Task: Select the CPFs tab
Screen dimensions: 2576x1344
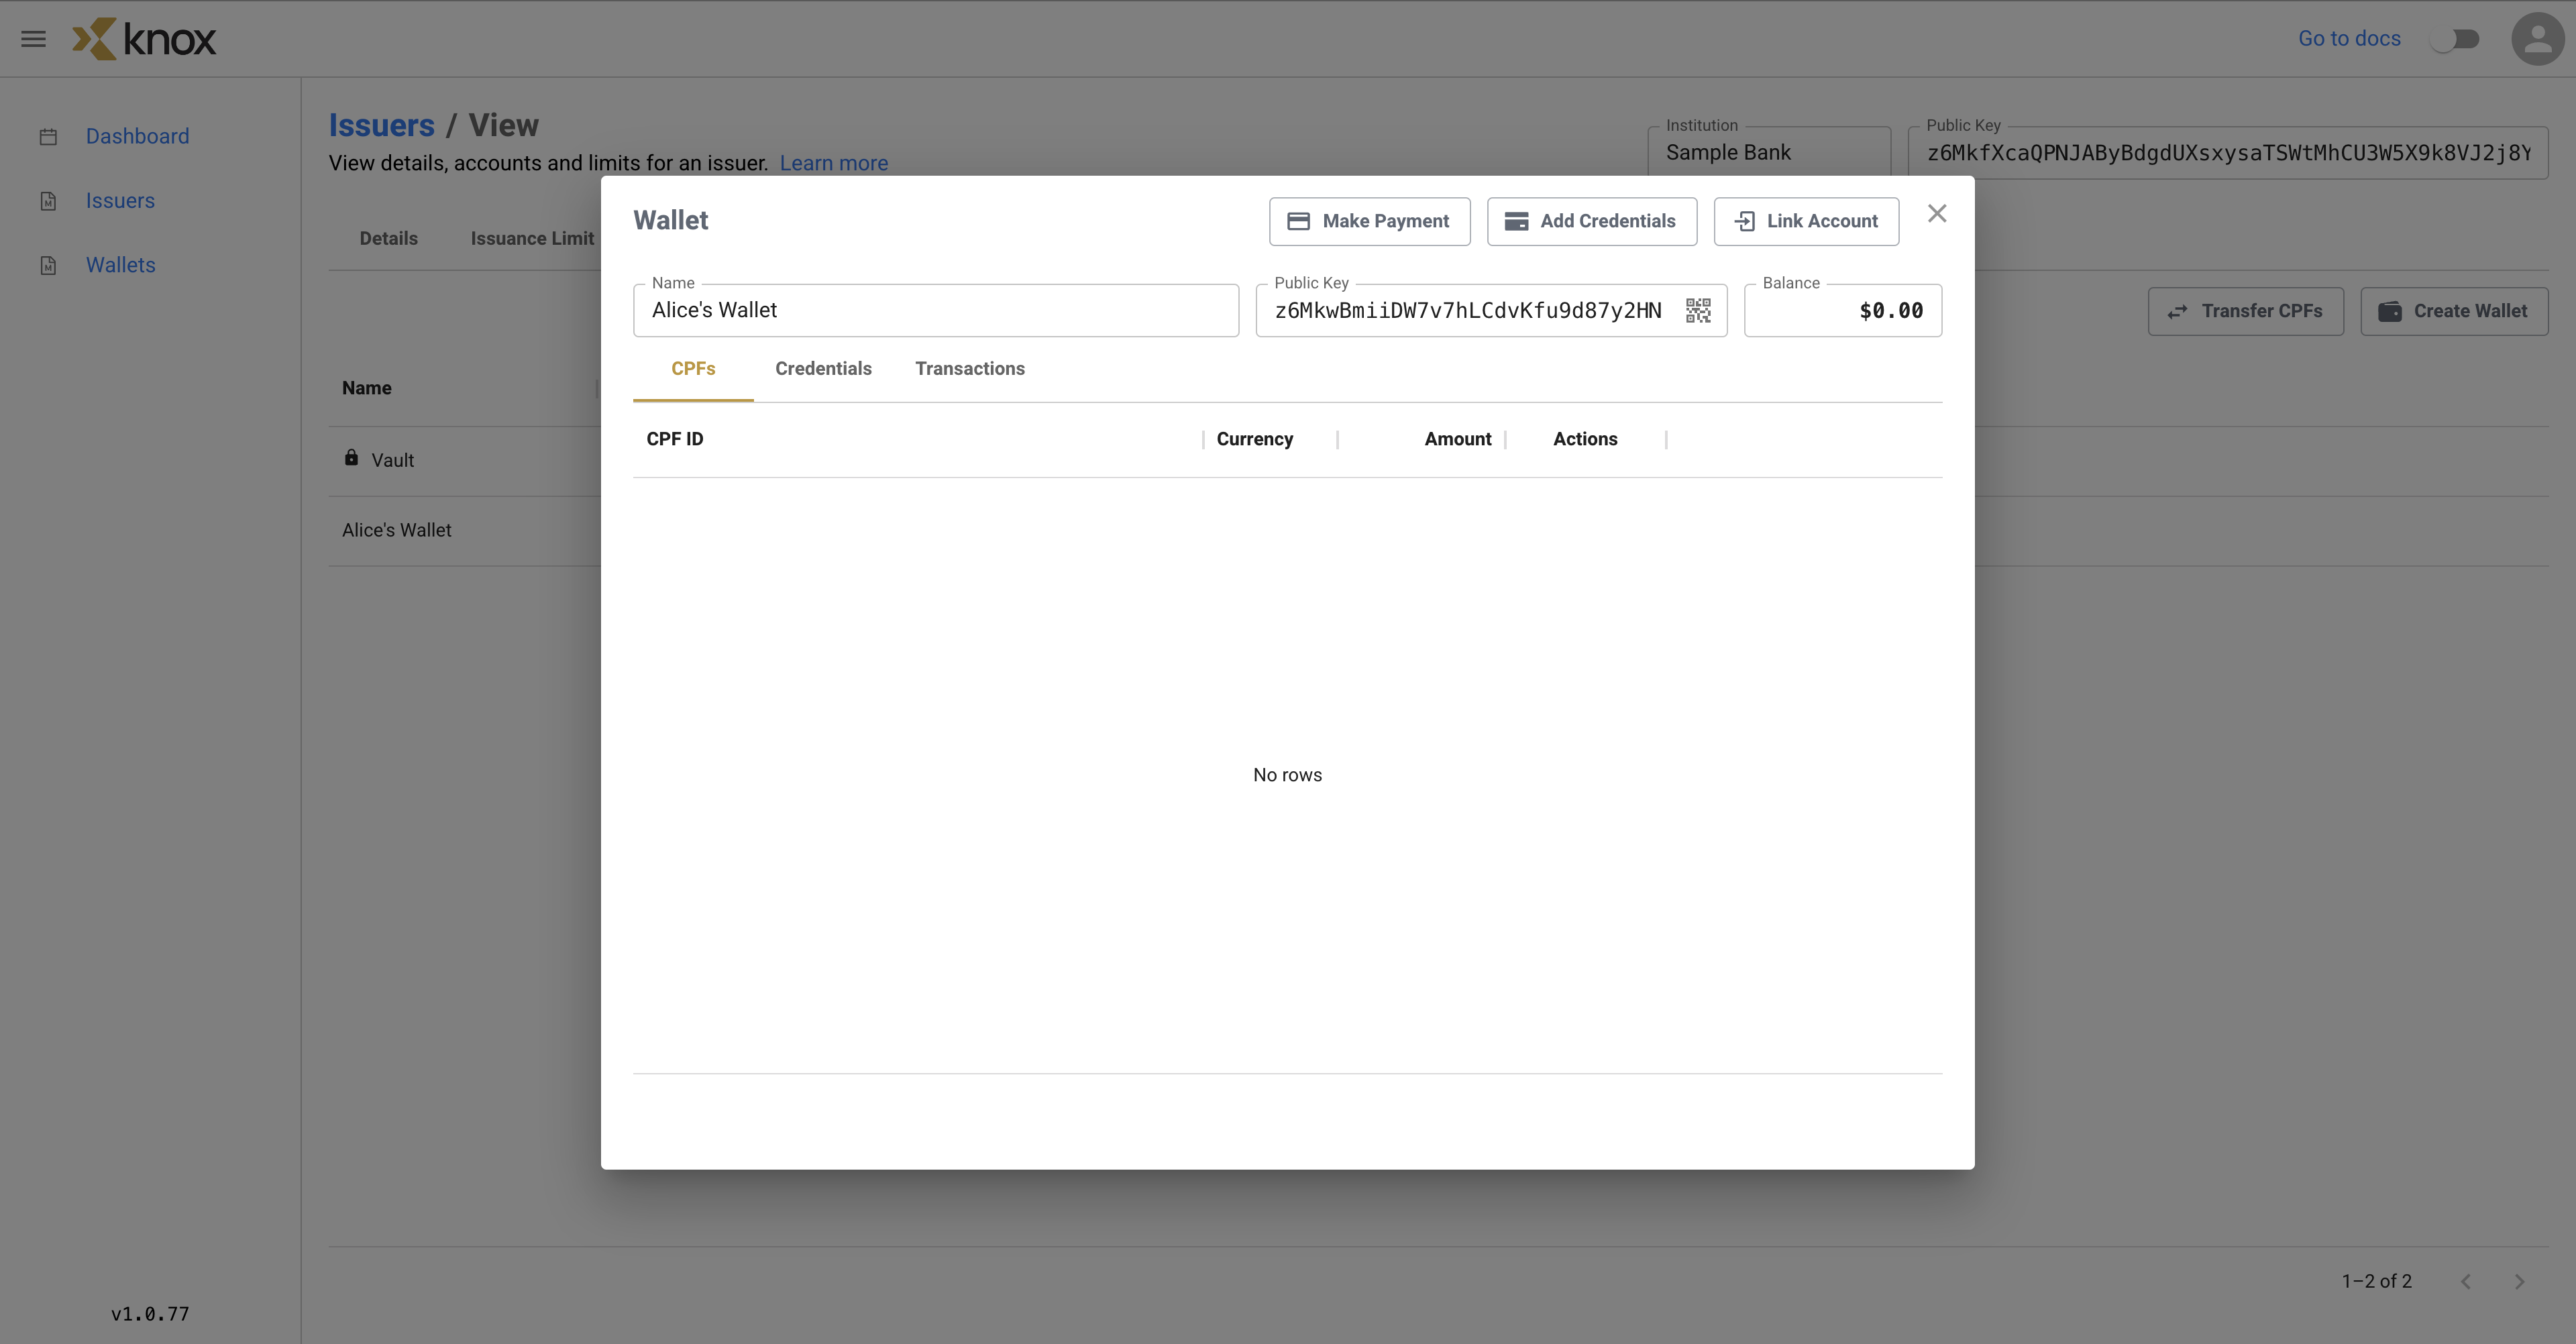Action: point(693,369)
